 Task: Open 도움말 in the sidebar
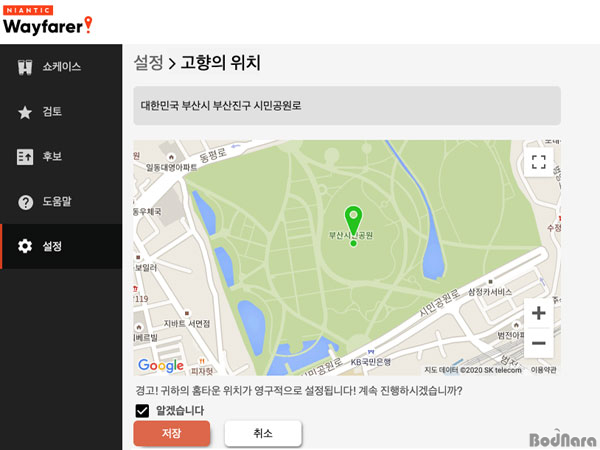pos(61,201)
